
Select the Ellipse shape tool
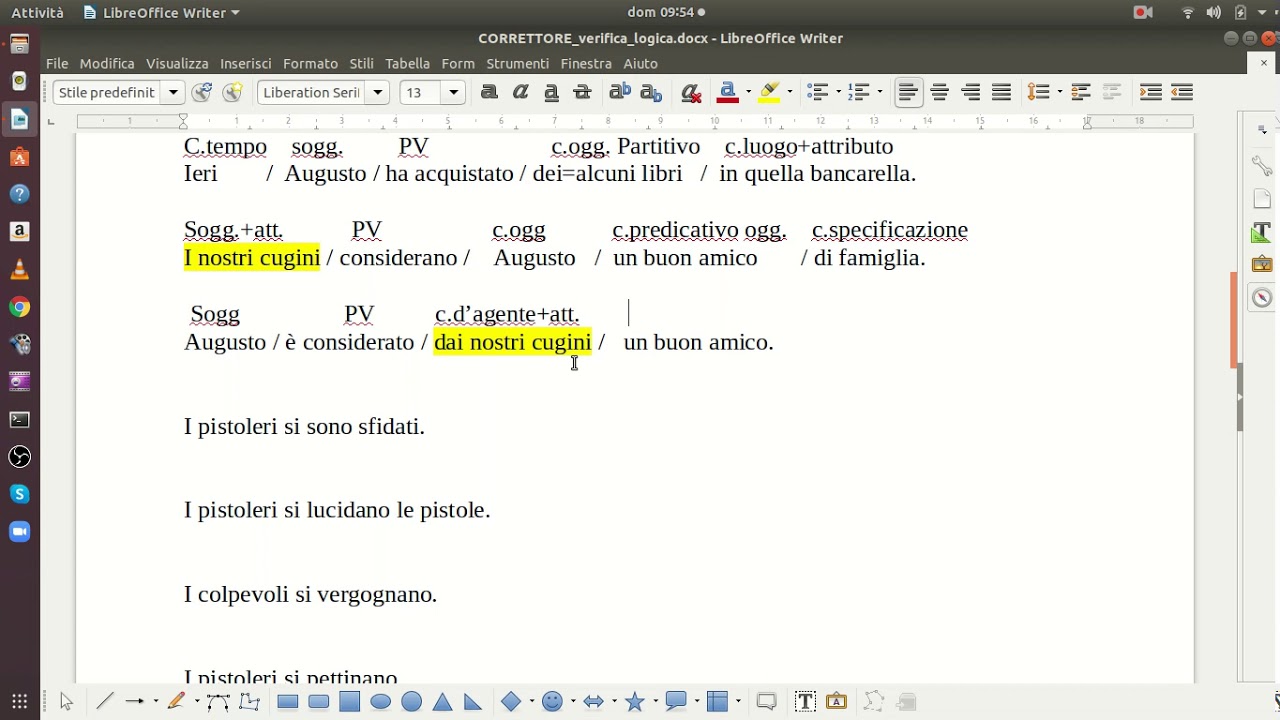point(381,701)
